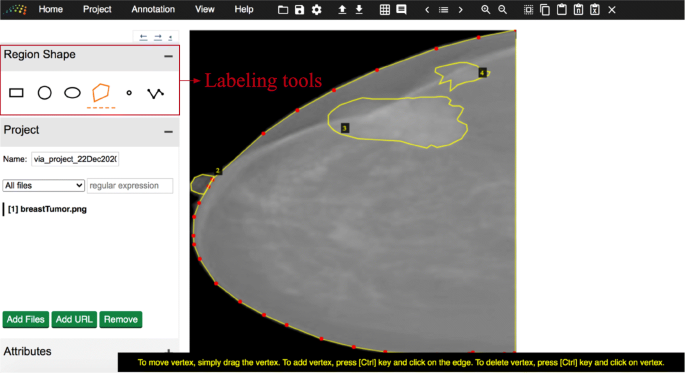
Task: Select the ellipse region shape
Action: tap(72, 93)
